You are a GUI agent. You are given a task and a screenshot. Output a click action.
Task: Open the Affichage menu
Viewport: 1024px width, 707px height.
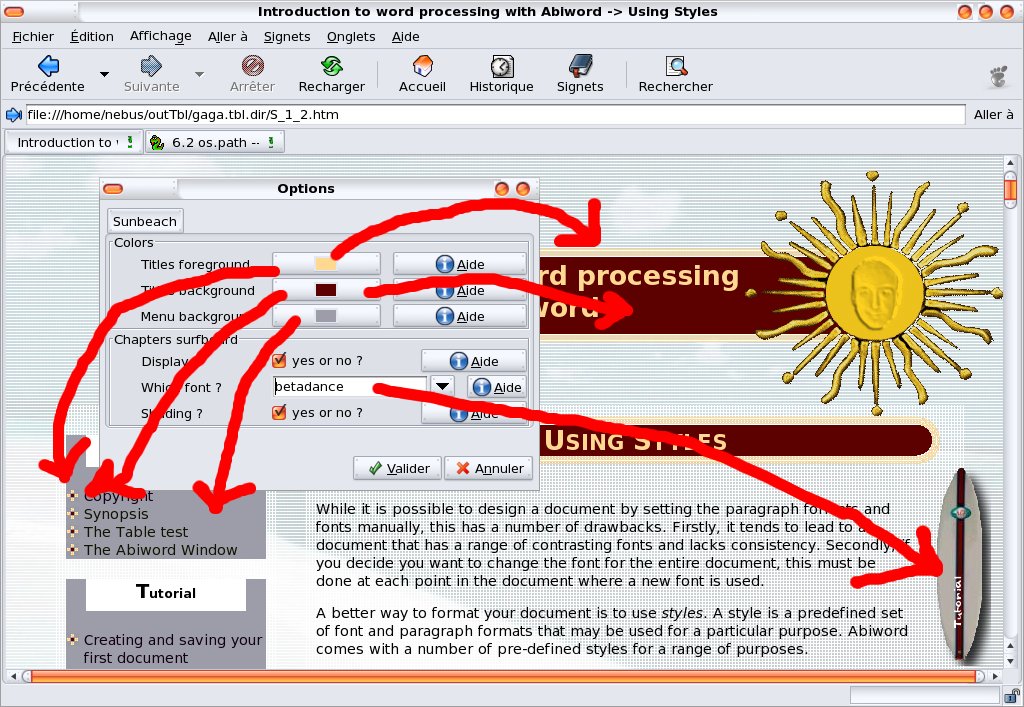[x=161, y=37]
